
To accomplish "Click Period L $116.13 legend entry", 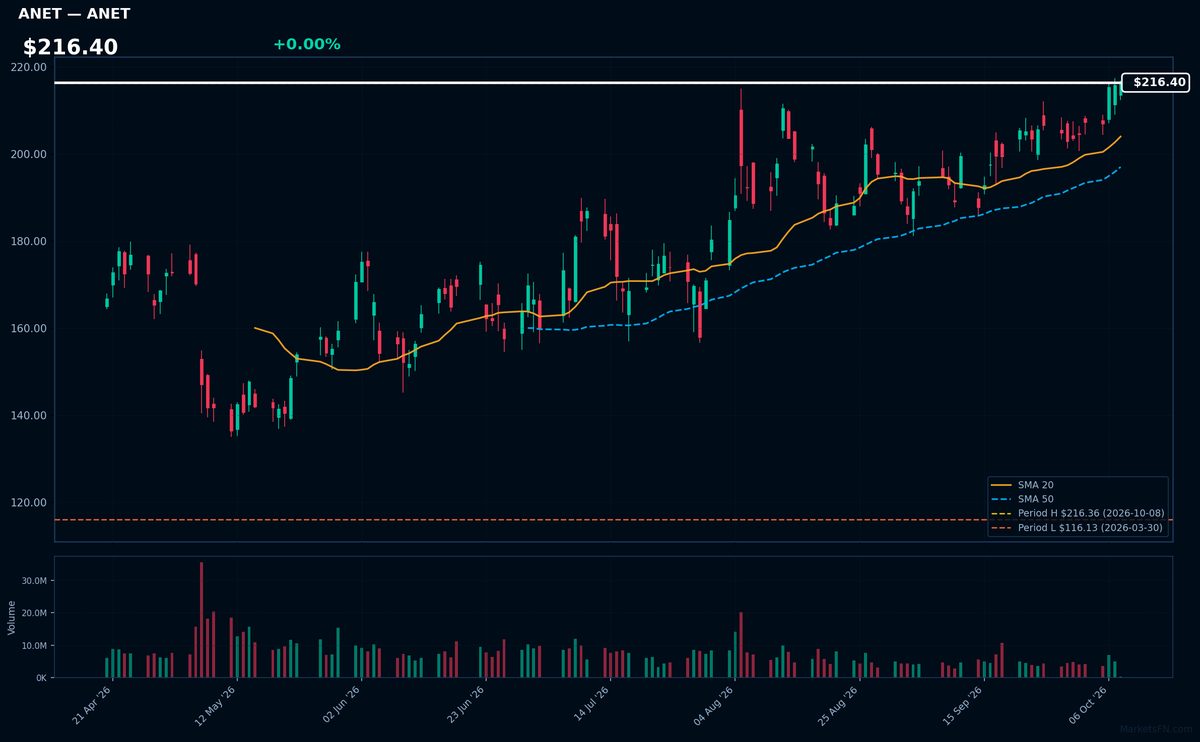I will 1077,527.
